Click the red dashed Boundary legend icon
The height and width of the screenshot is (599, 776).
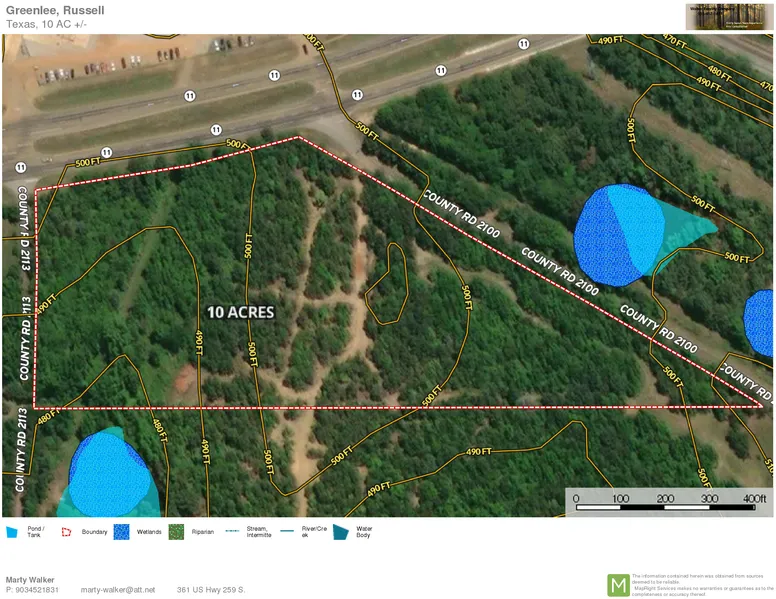click(67, 532)
